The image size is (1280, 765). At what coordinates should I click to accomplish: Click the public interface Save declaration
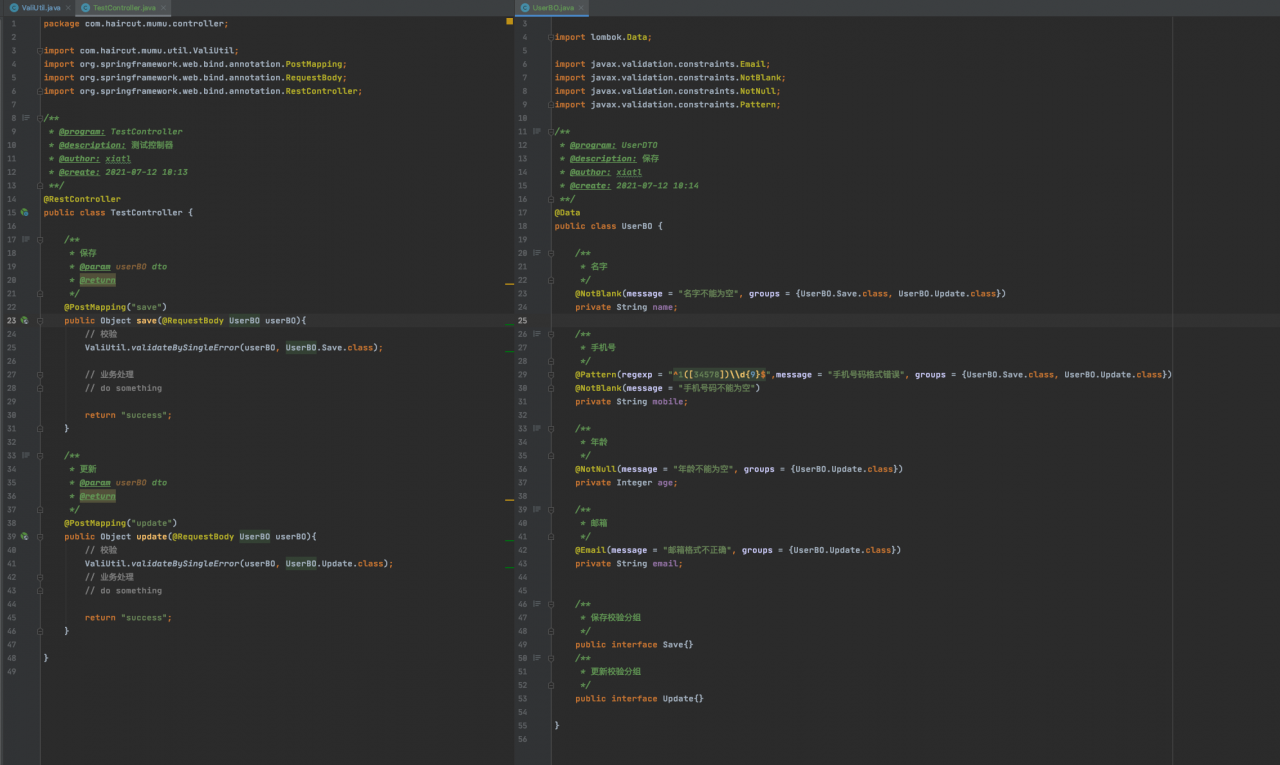click(x=634, y=644)
